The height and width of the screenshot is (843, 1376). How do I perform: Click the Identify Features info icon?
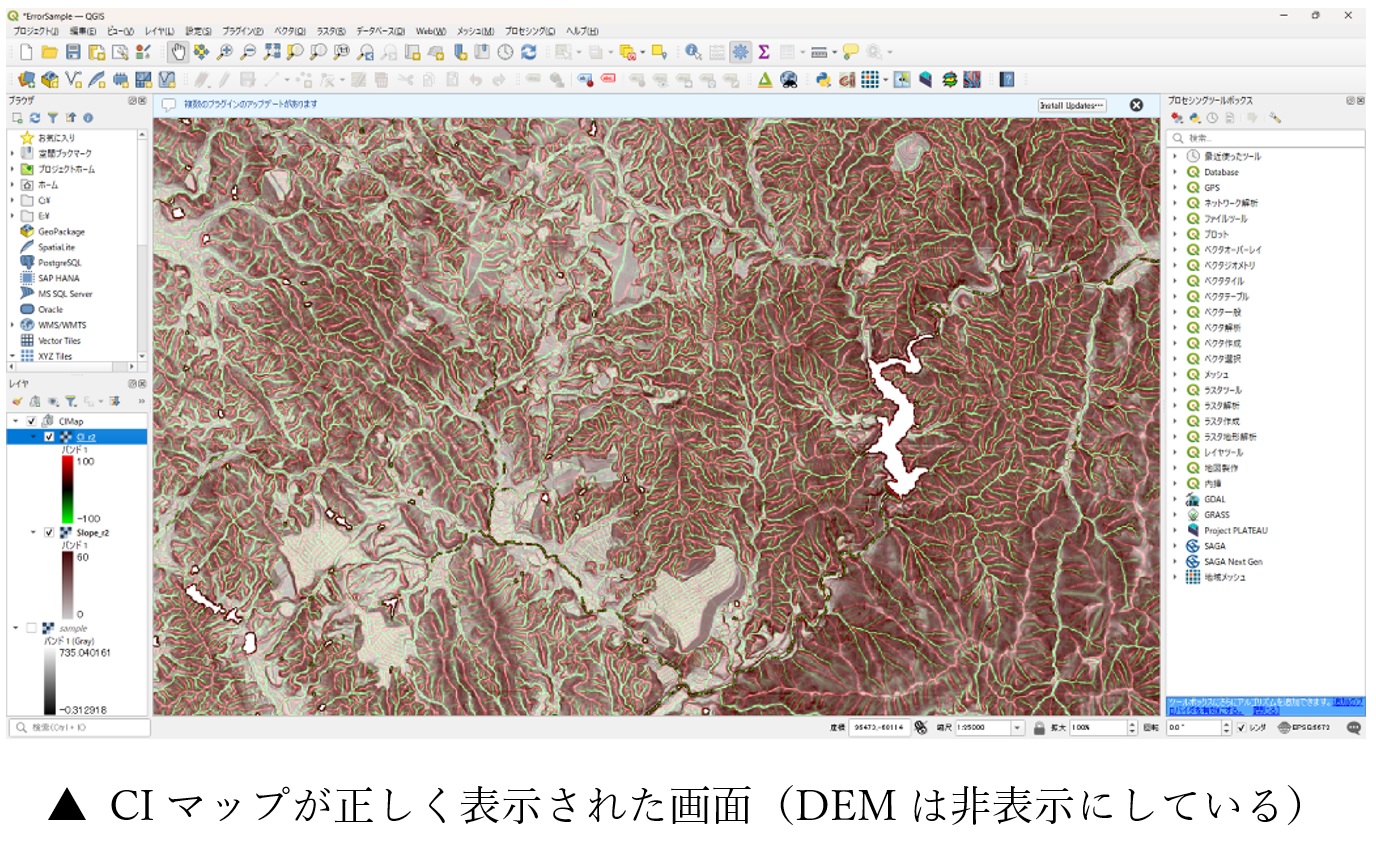point(693,52)
